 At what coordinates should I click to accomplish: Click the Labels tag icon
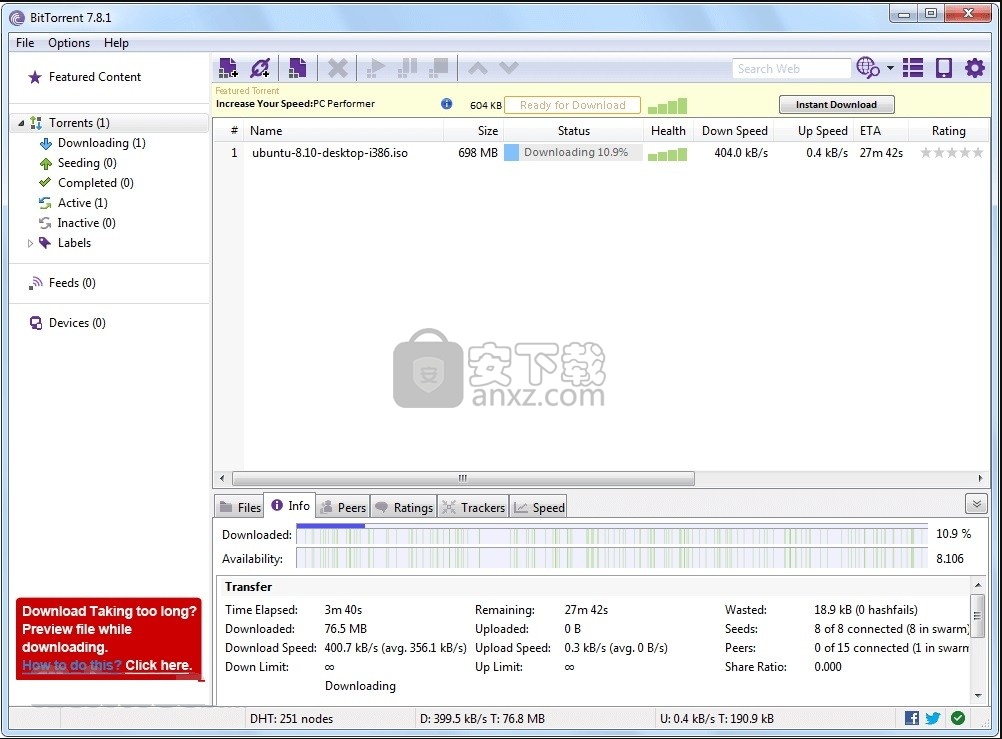[45, 243]
